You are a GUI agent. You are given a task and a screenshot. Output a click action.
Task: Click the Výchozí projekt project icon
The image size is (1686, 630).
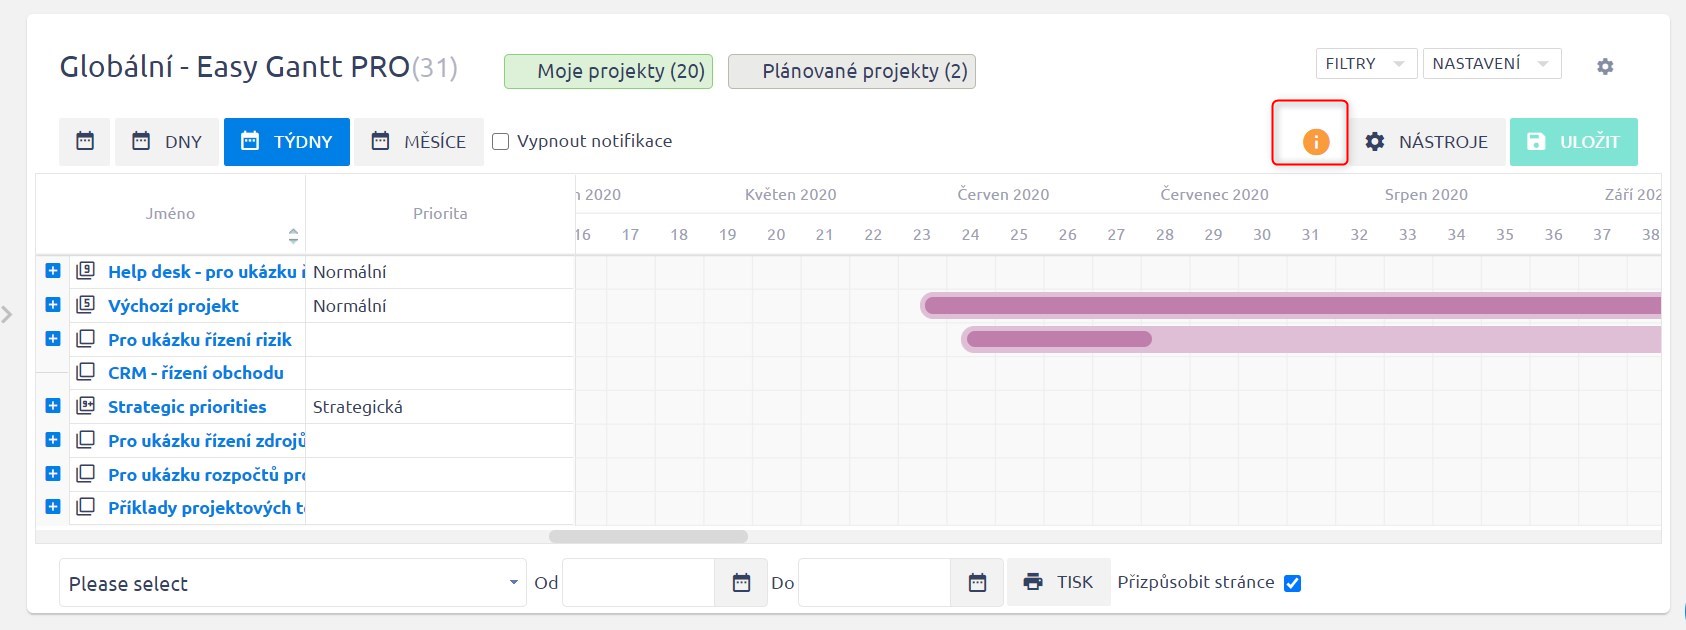click(x=86, y=305)
